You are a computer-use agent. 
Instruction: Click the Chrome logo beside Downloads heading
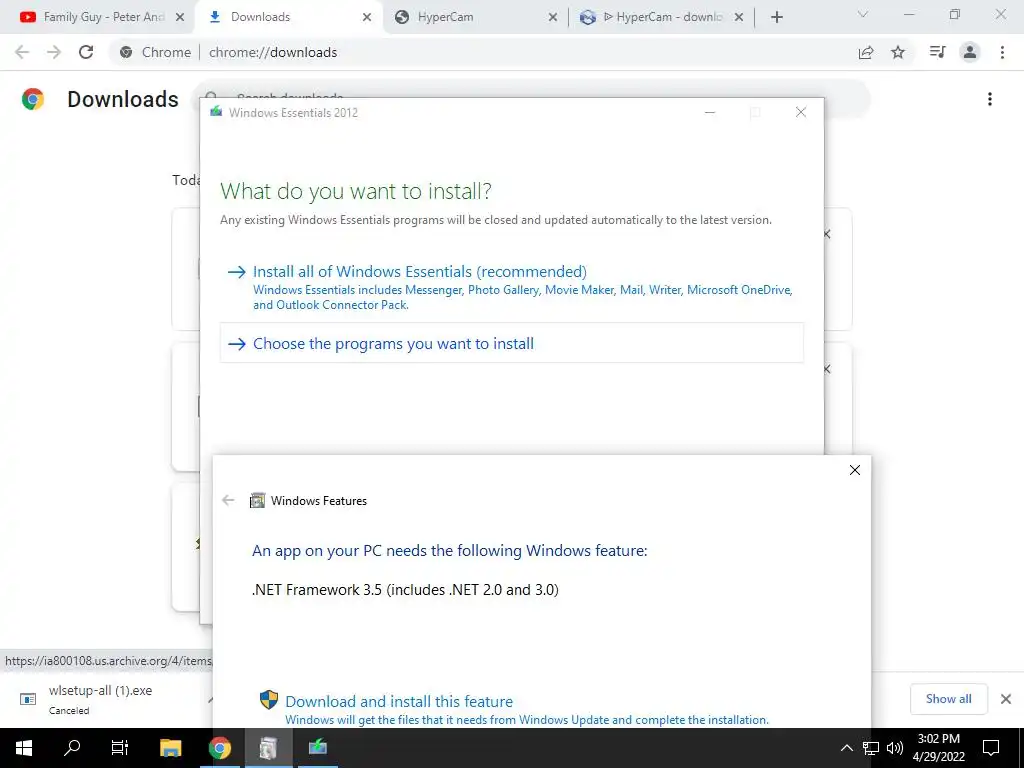tap(33, 99)
